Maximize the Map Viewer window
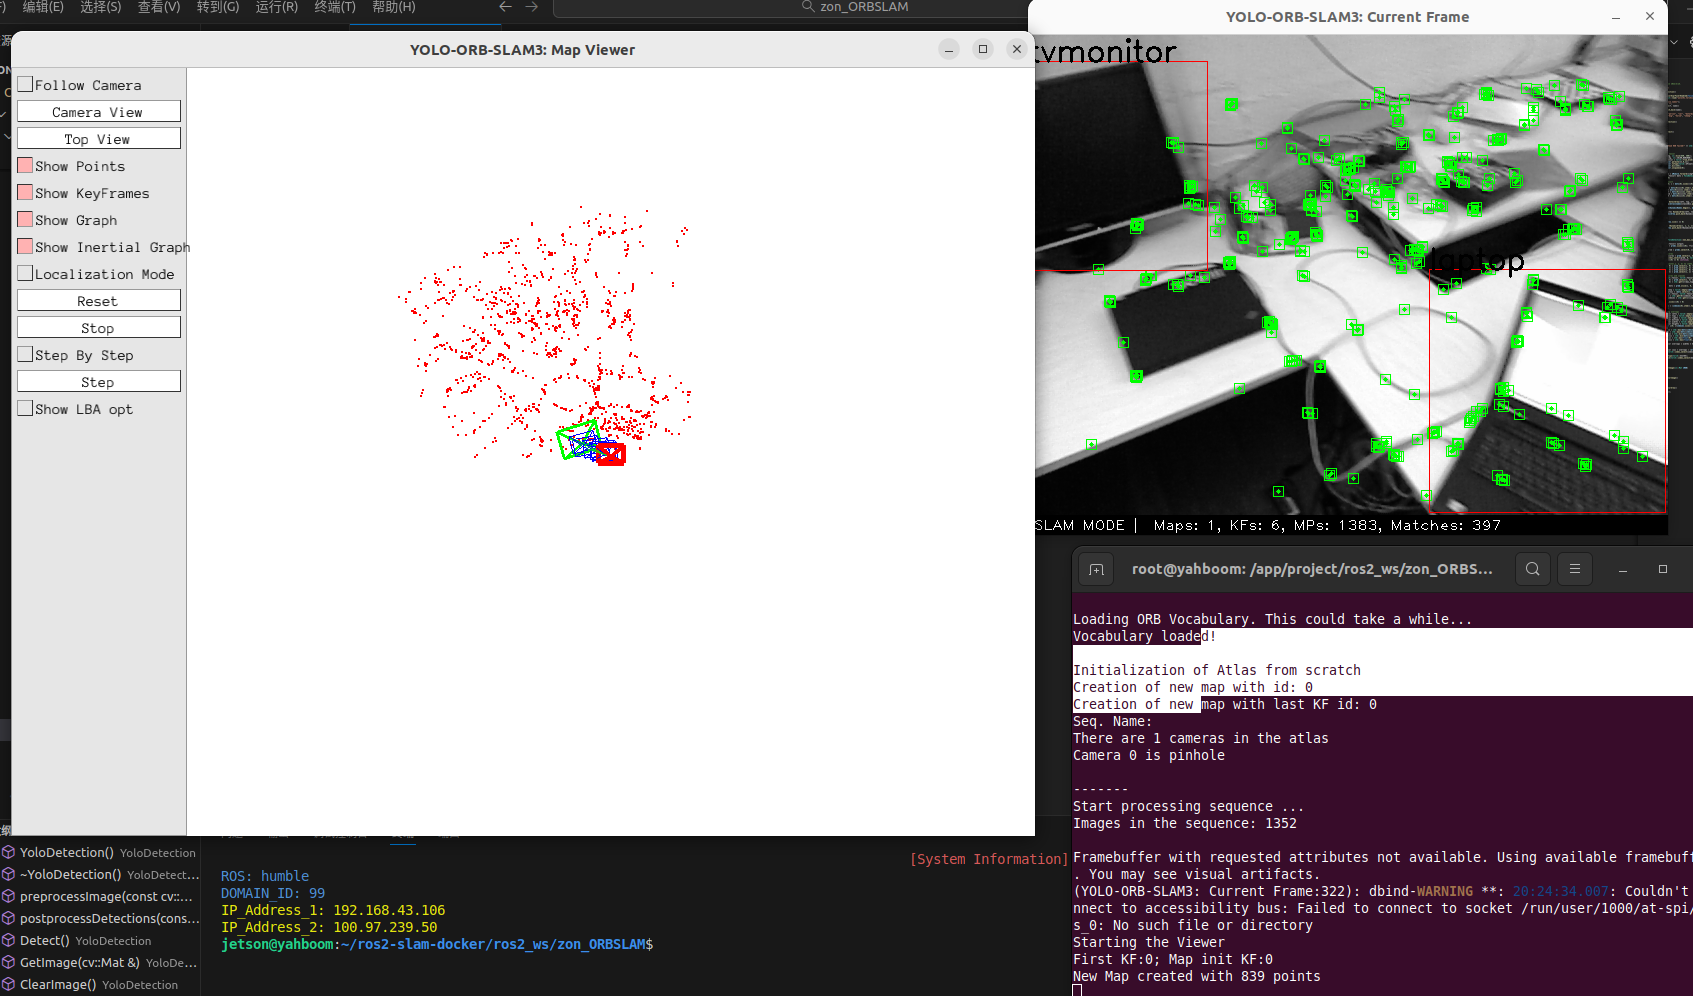 pyautogui.click(x=983, y=49)
